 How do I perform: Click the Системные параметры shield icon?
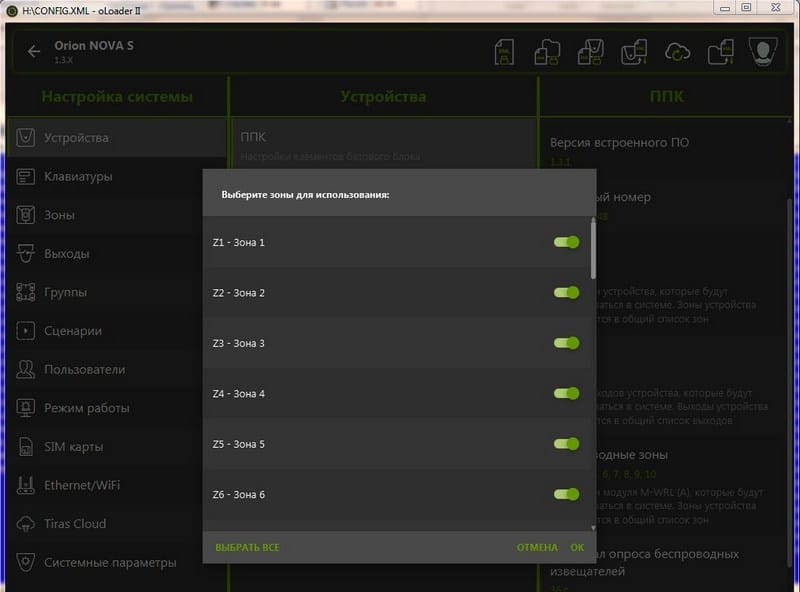click(x=26, y=562)
